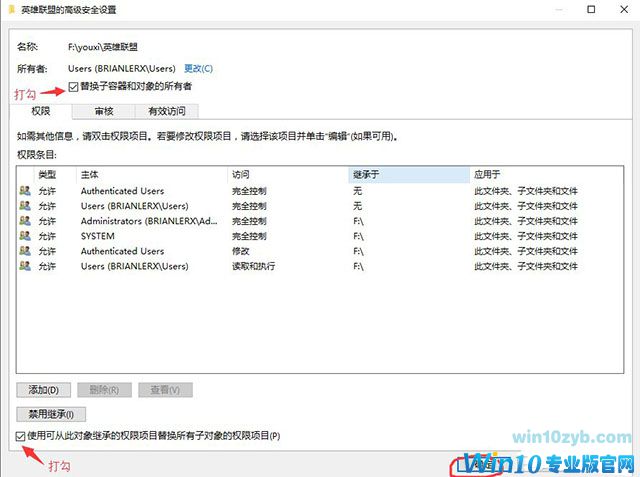
Task: Select the SYSTEM principal entry
Action: click(x=98, y=236)
